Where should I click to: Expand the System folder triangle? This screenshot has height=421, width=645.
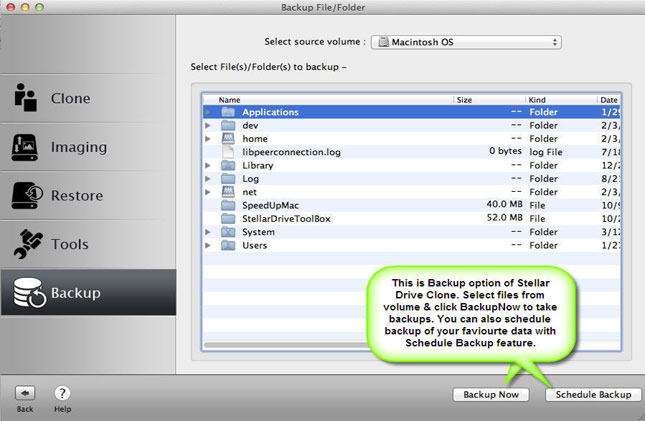208,232
